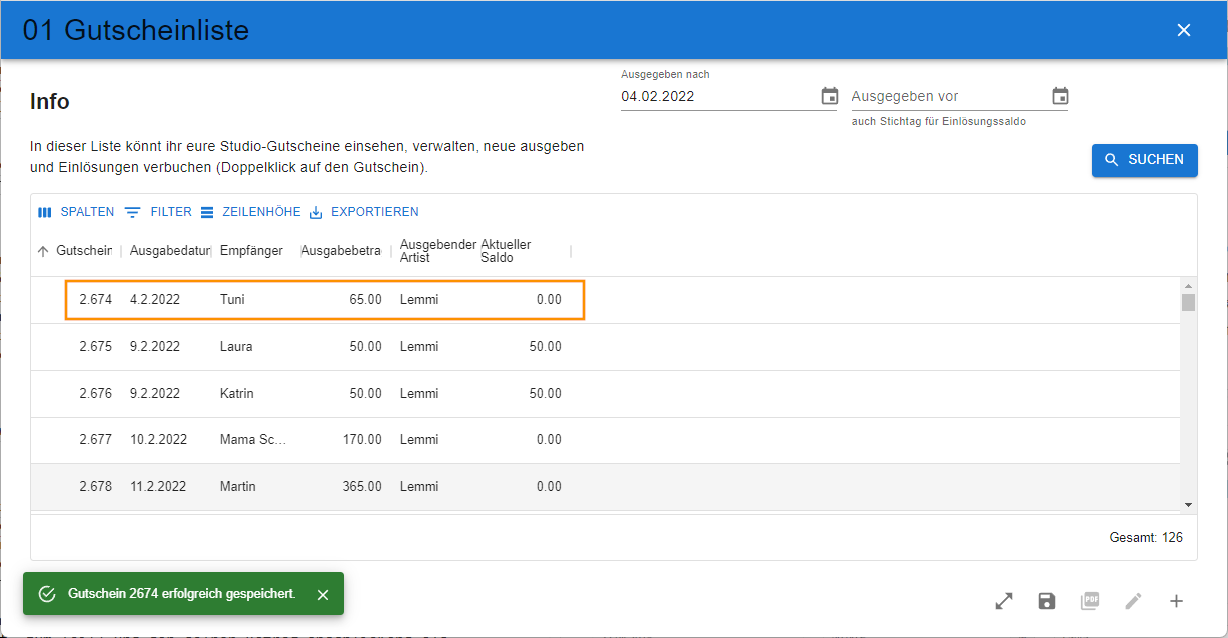Click the expand fullscreen arrows icon
The image size is (1228, 638).
coord(1004,601)
